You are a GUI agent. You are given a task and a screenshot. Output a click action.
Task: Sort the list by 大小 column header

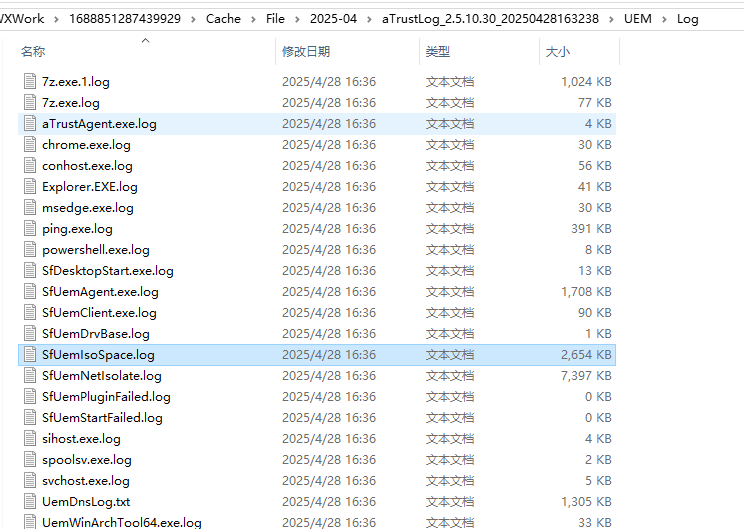point(557,51)
